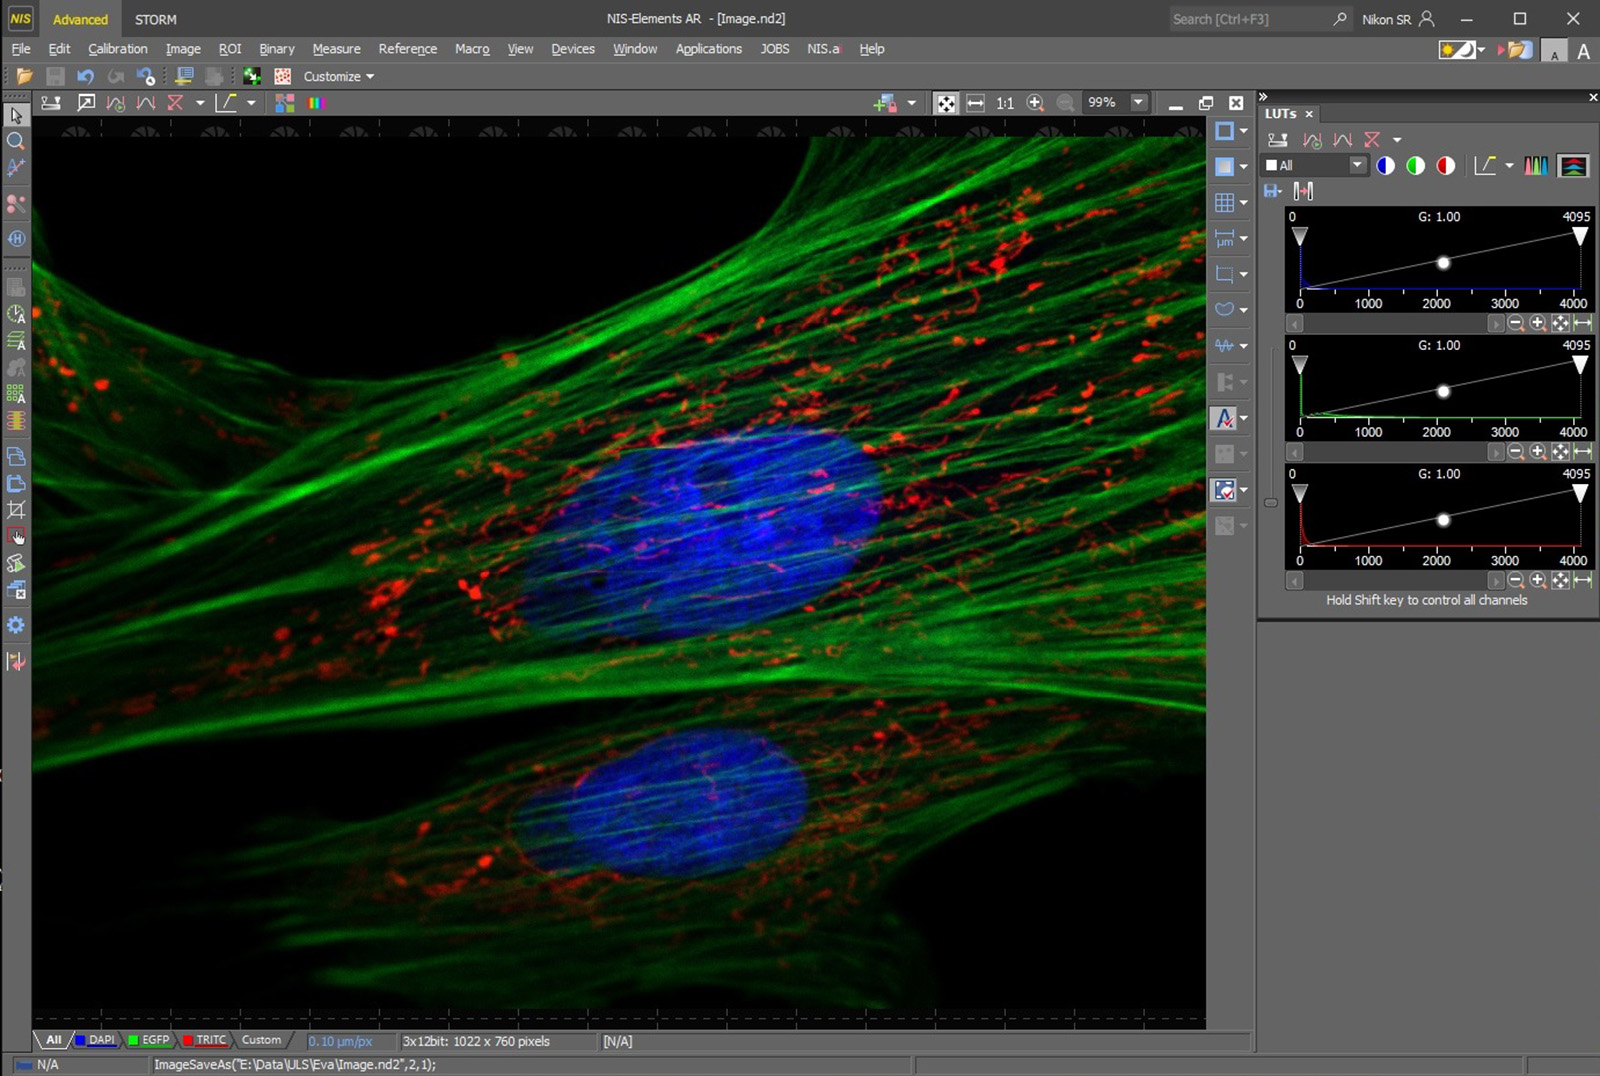This screenshot has width=1600, height=1076.
Task: Click the Open file folder icon
Action: (x=25, y=76)
